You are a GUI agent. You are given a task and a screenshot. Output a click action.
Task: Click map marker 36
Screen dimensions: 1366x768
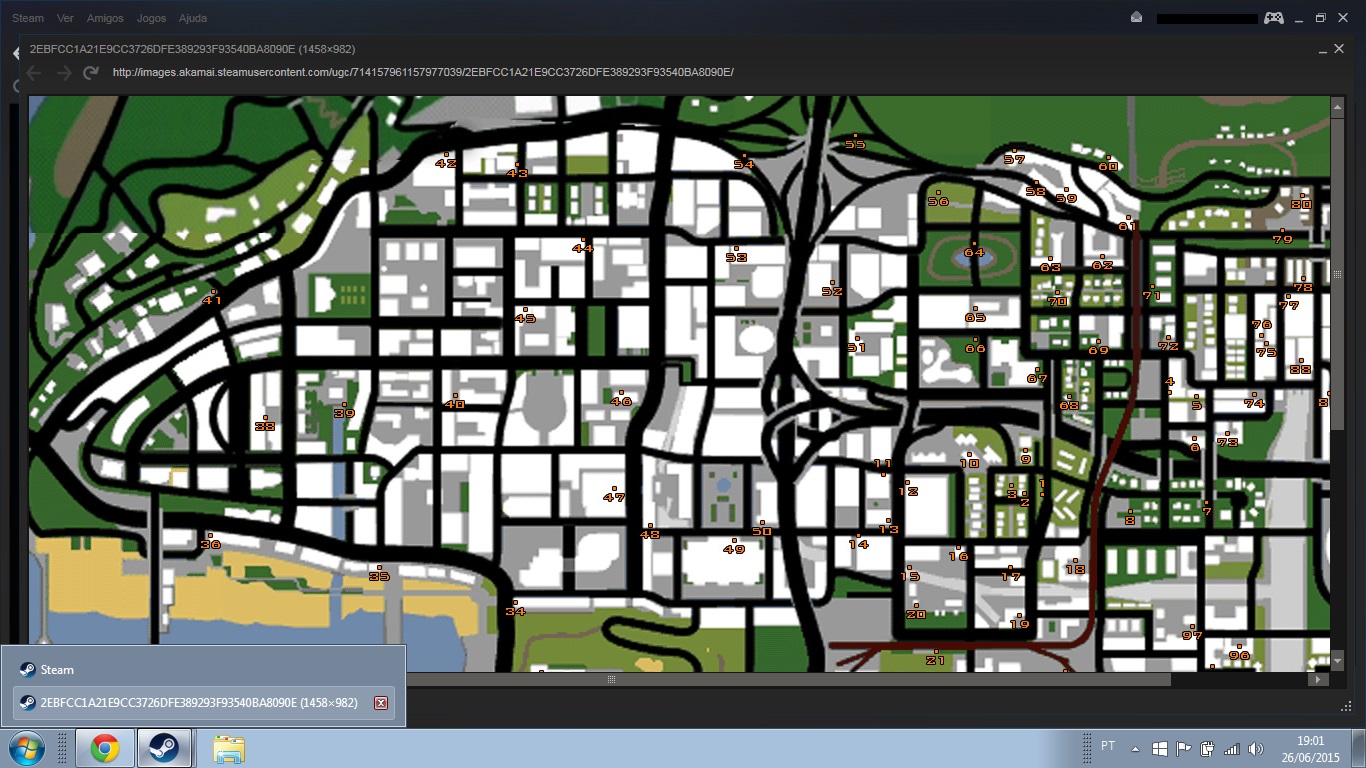[x=210, y=543]
